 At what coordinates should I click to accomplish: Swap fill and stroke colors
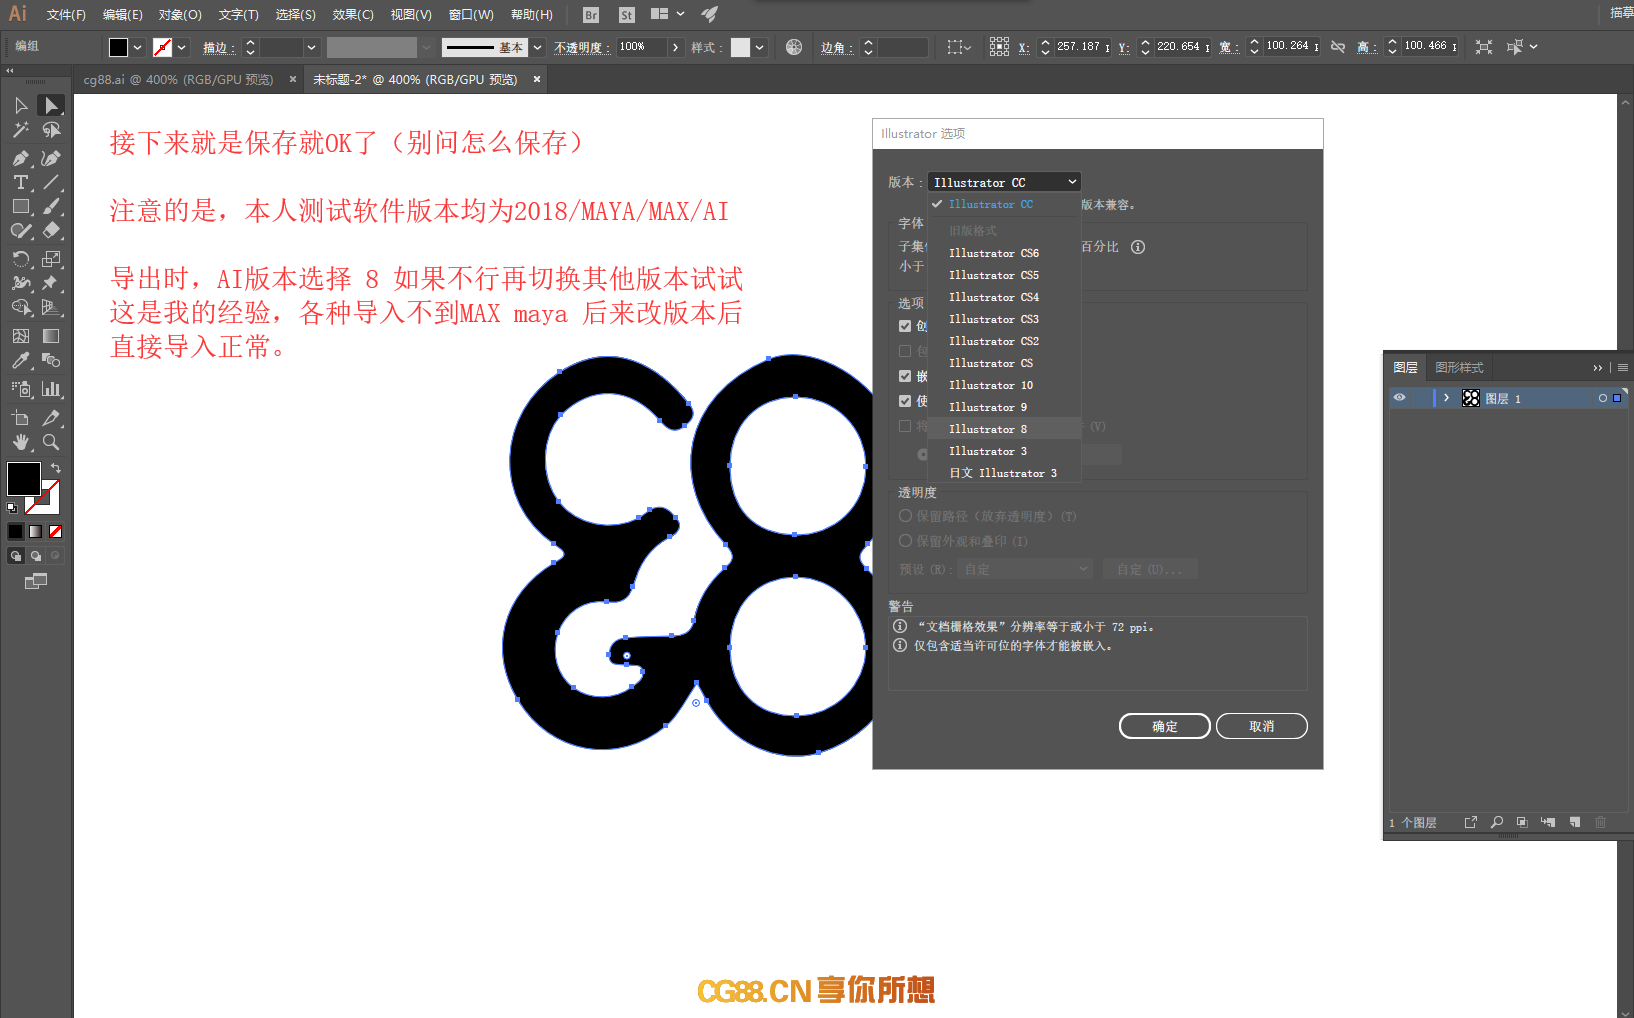pos(56,468)
